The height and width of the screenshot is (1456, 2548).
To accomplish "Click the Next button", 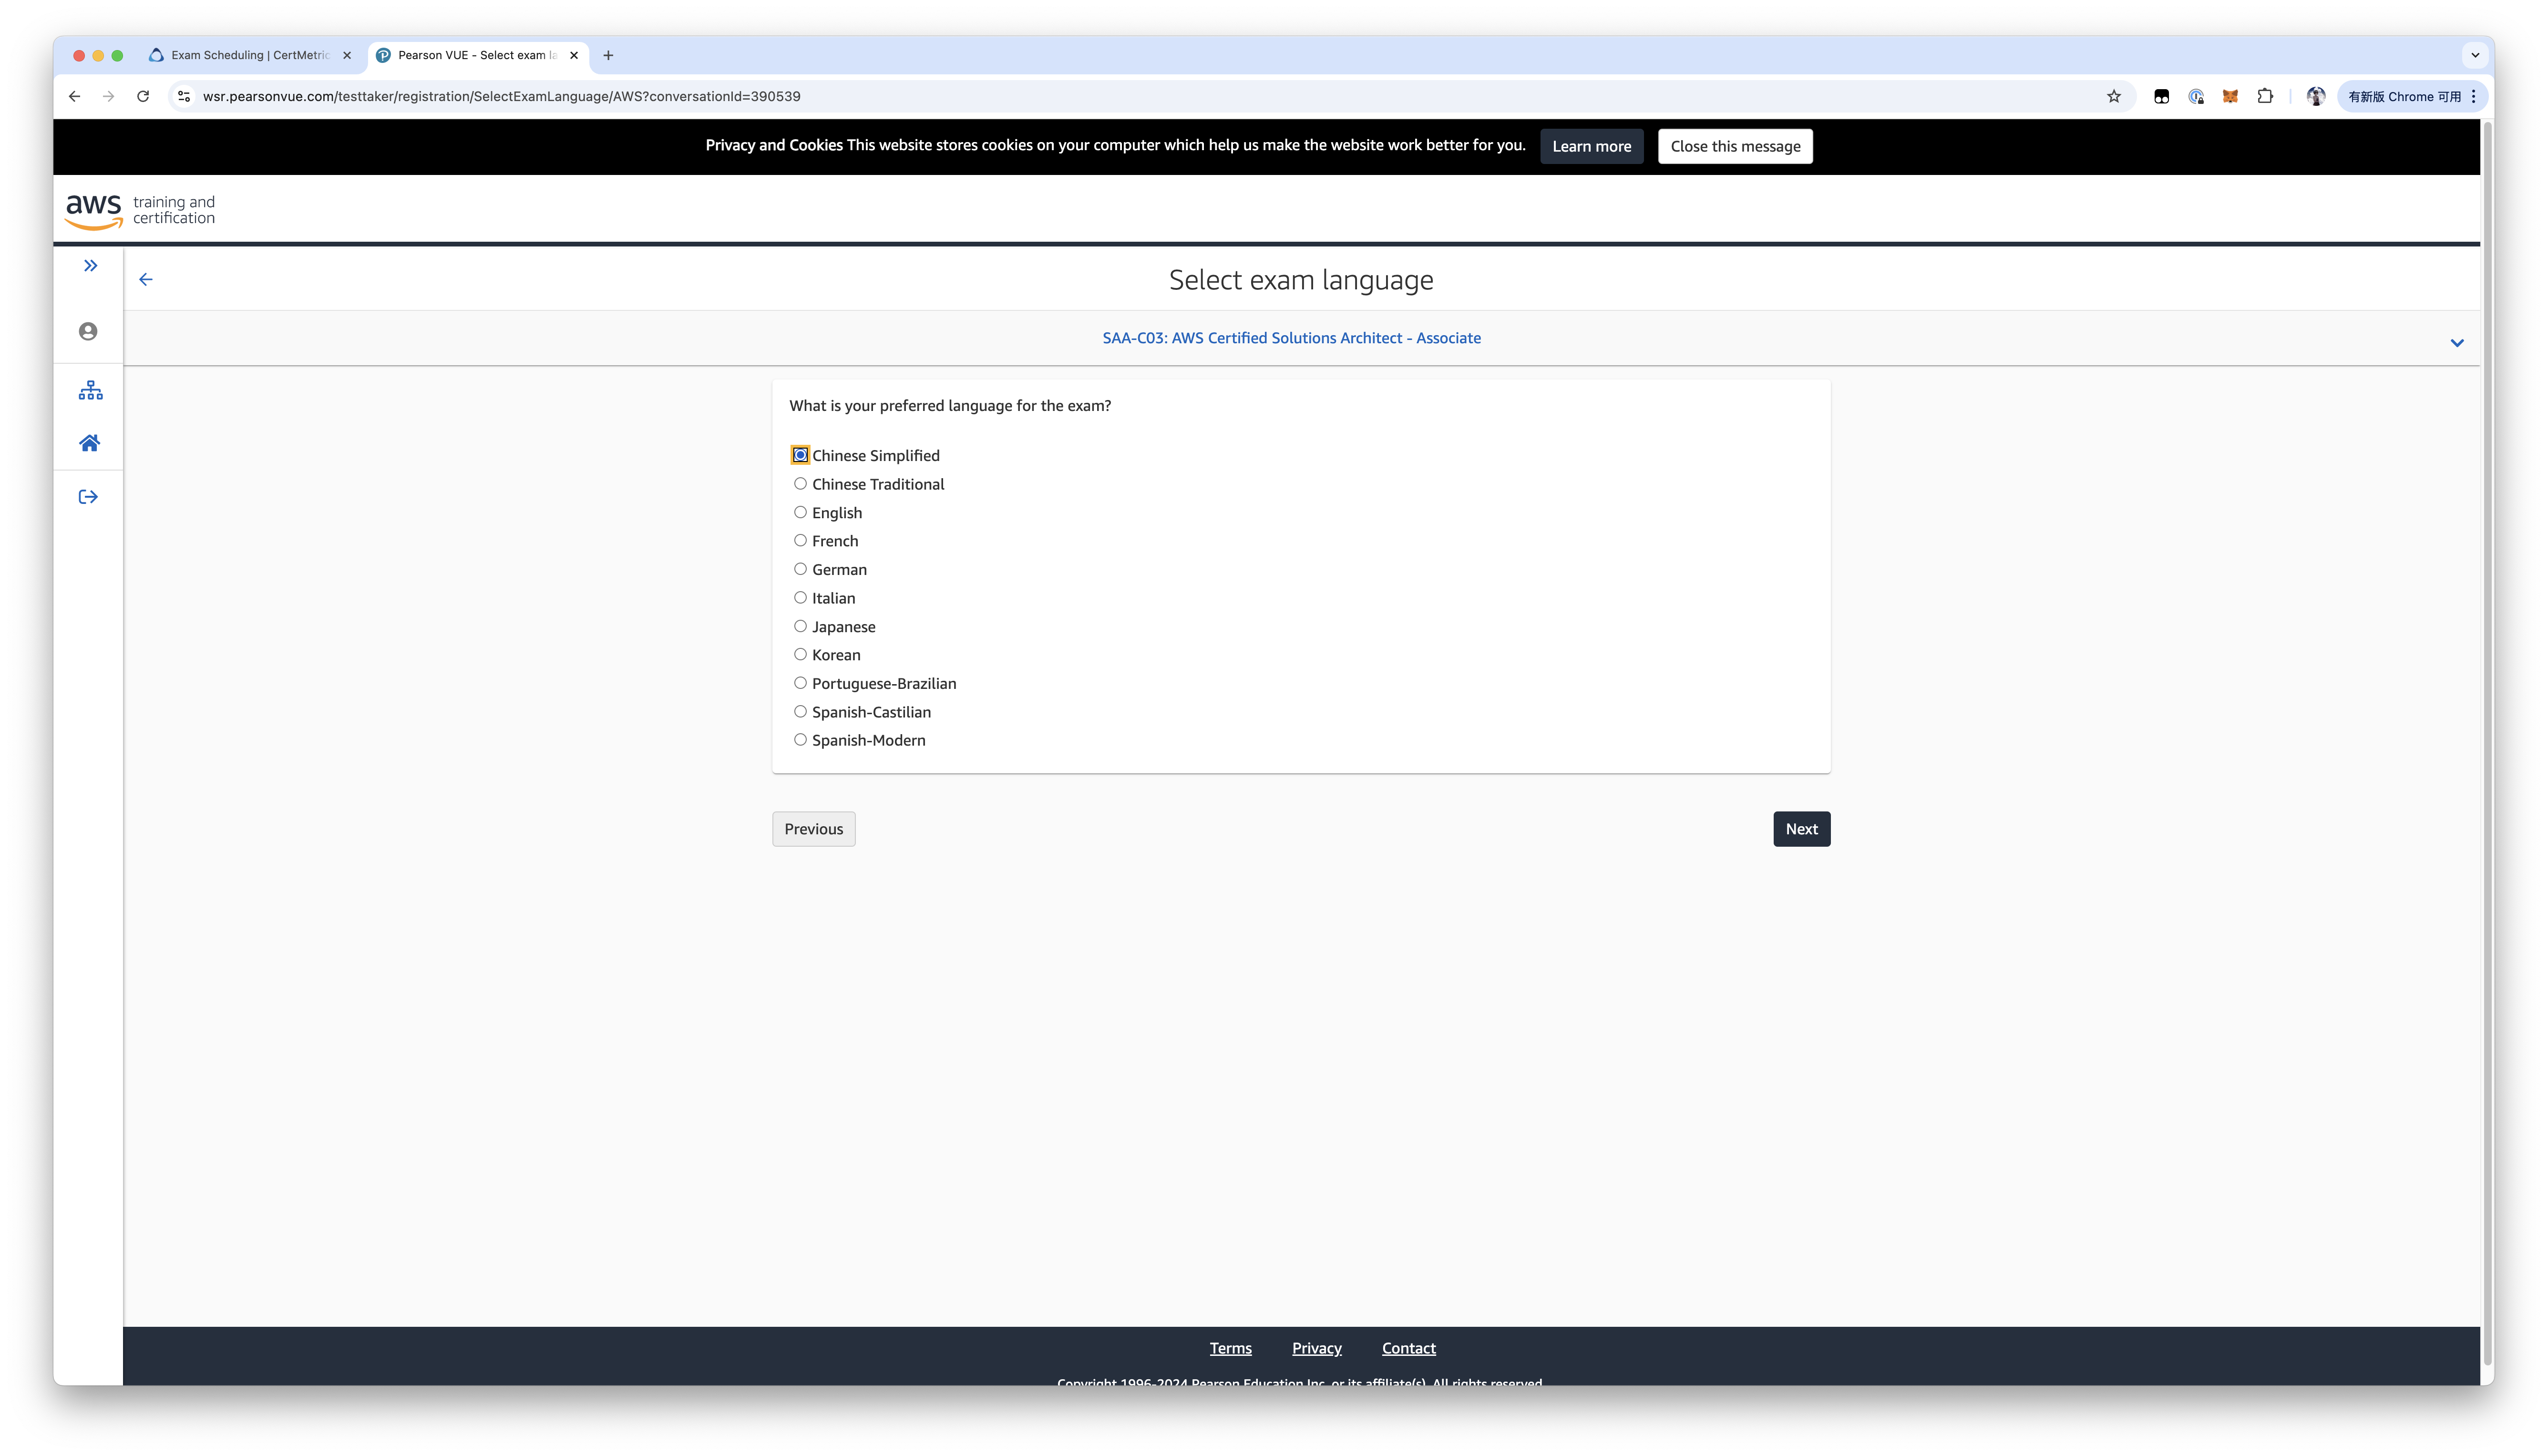I will [1801, 829].
